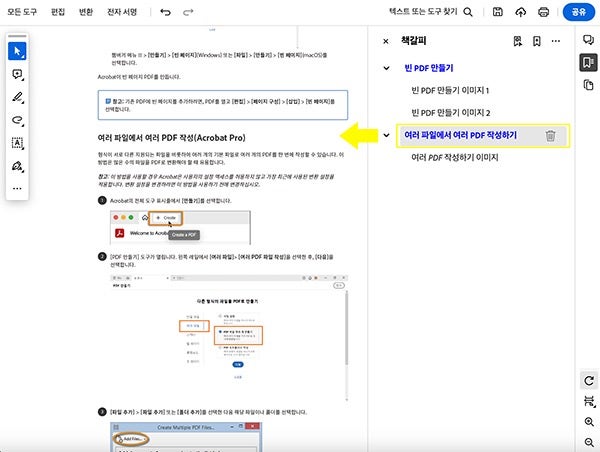The height and width of the screenshot is (452, 600).
Task: Delete the 여러 파일에서 여러 PDF 작성하기 bookmark
Action: pyautogui.click(x=550, y=135)
